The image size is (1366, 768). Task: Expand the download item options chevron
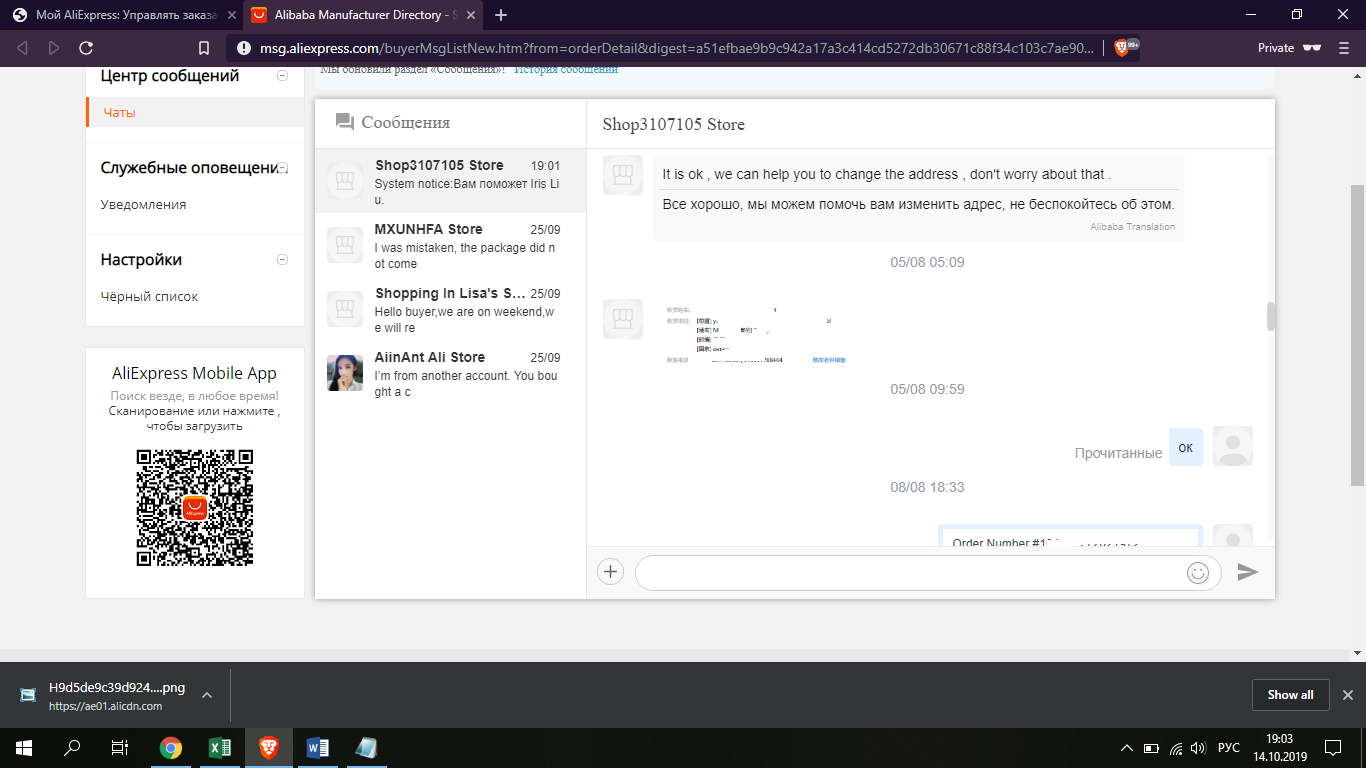207,695
